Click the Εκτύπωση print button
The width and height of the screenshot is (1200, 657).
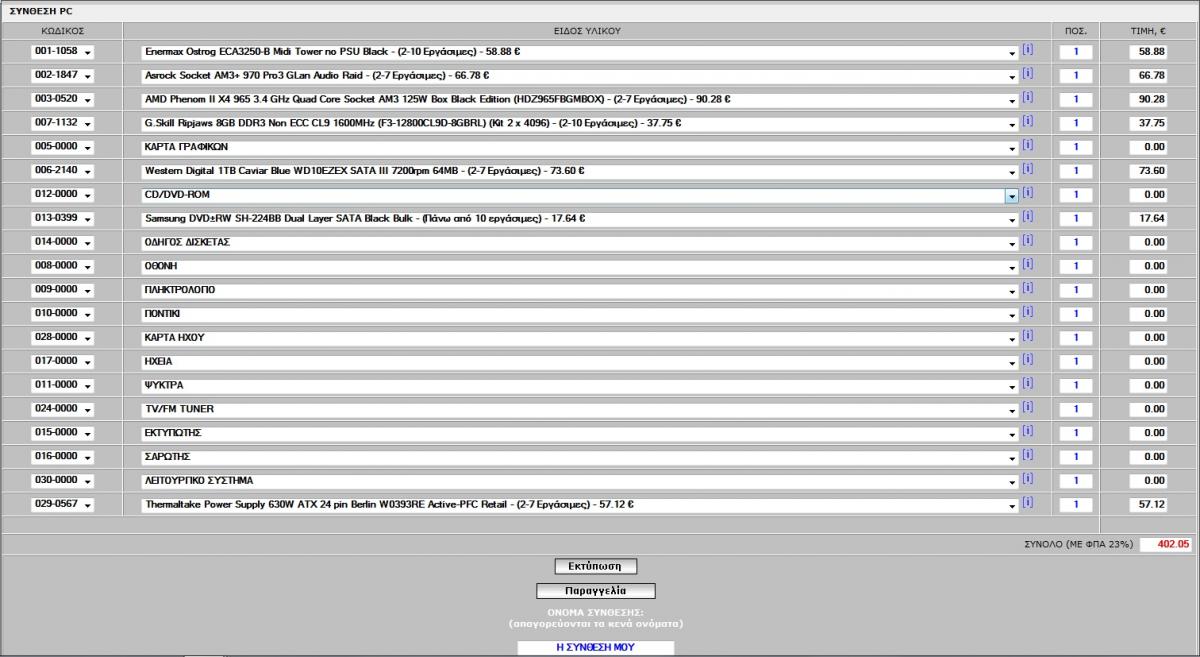click(x=596, y=566)
